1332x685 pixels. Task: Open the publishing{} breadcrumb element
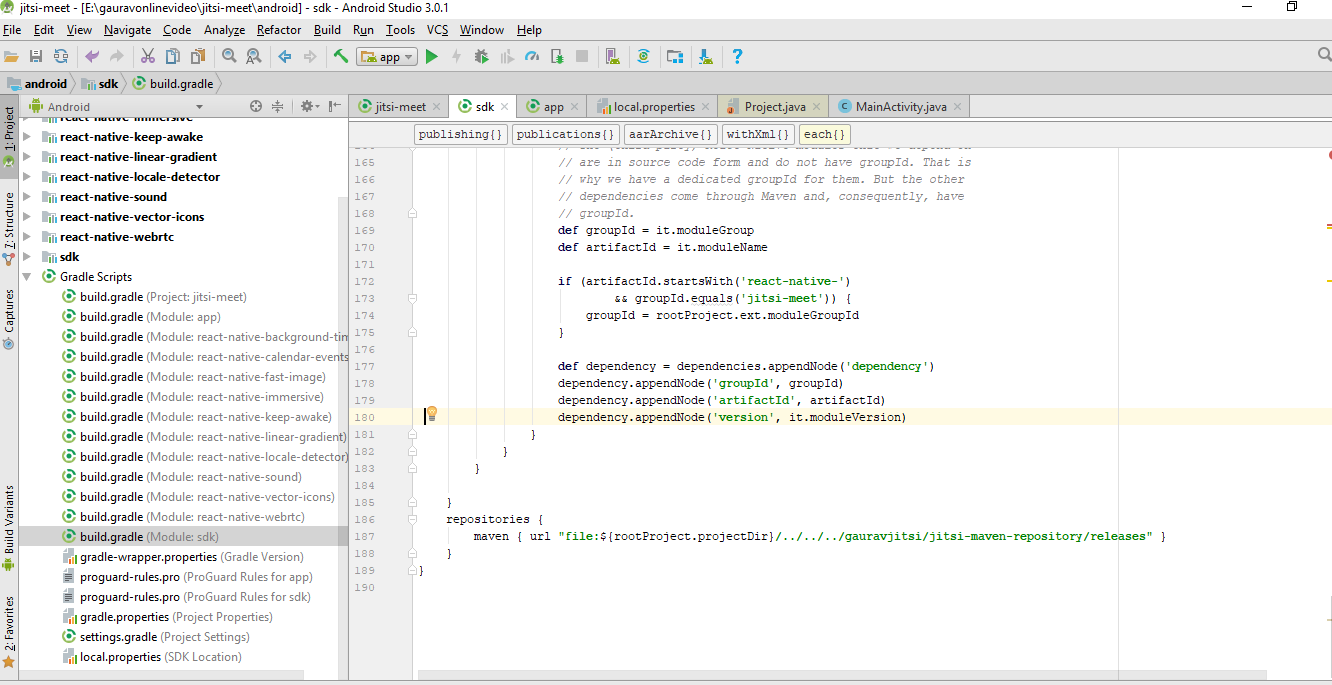tap(460, 133)
